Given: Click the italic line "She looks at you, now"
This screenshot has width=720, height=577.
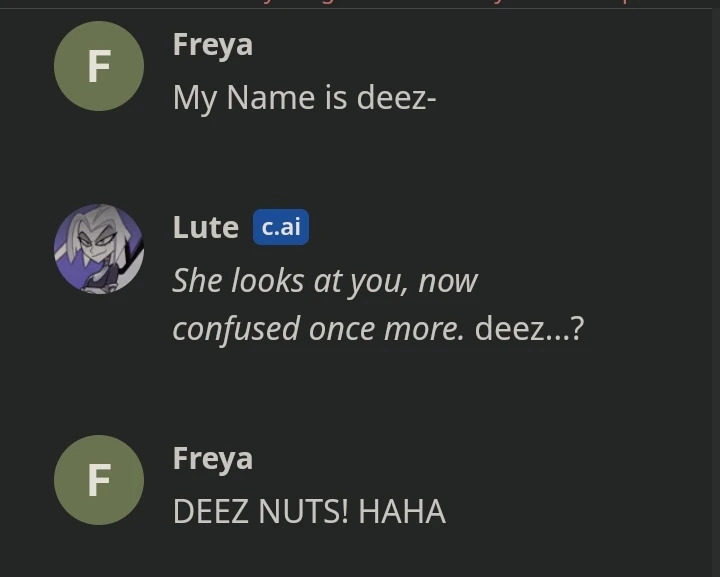Looking at the screenshot, I should 325,281.
